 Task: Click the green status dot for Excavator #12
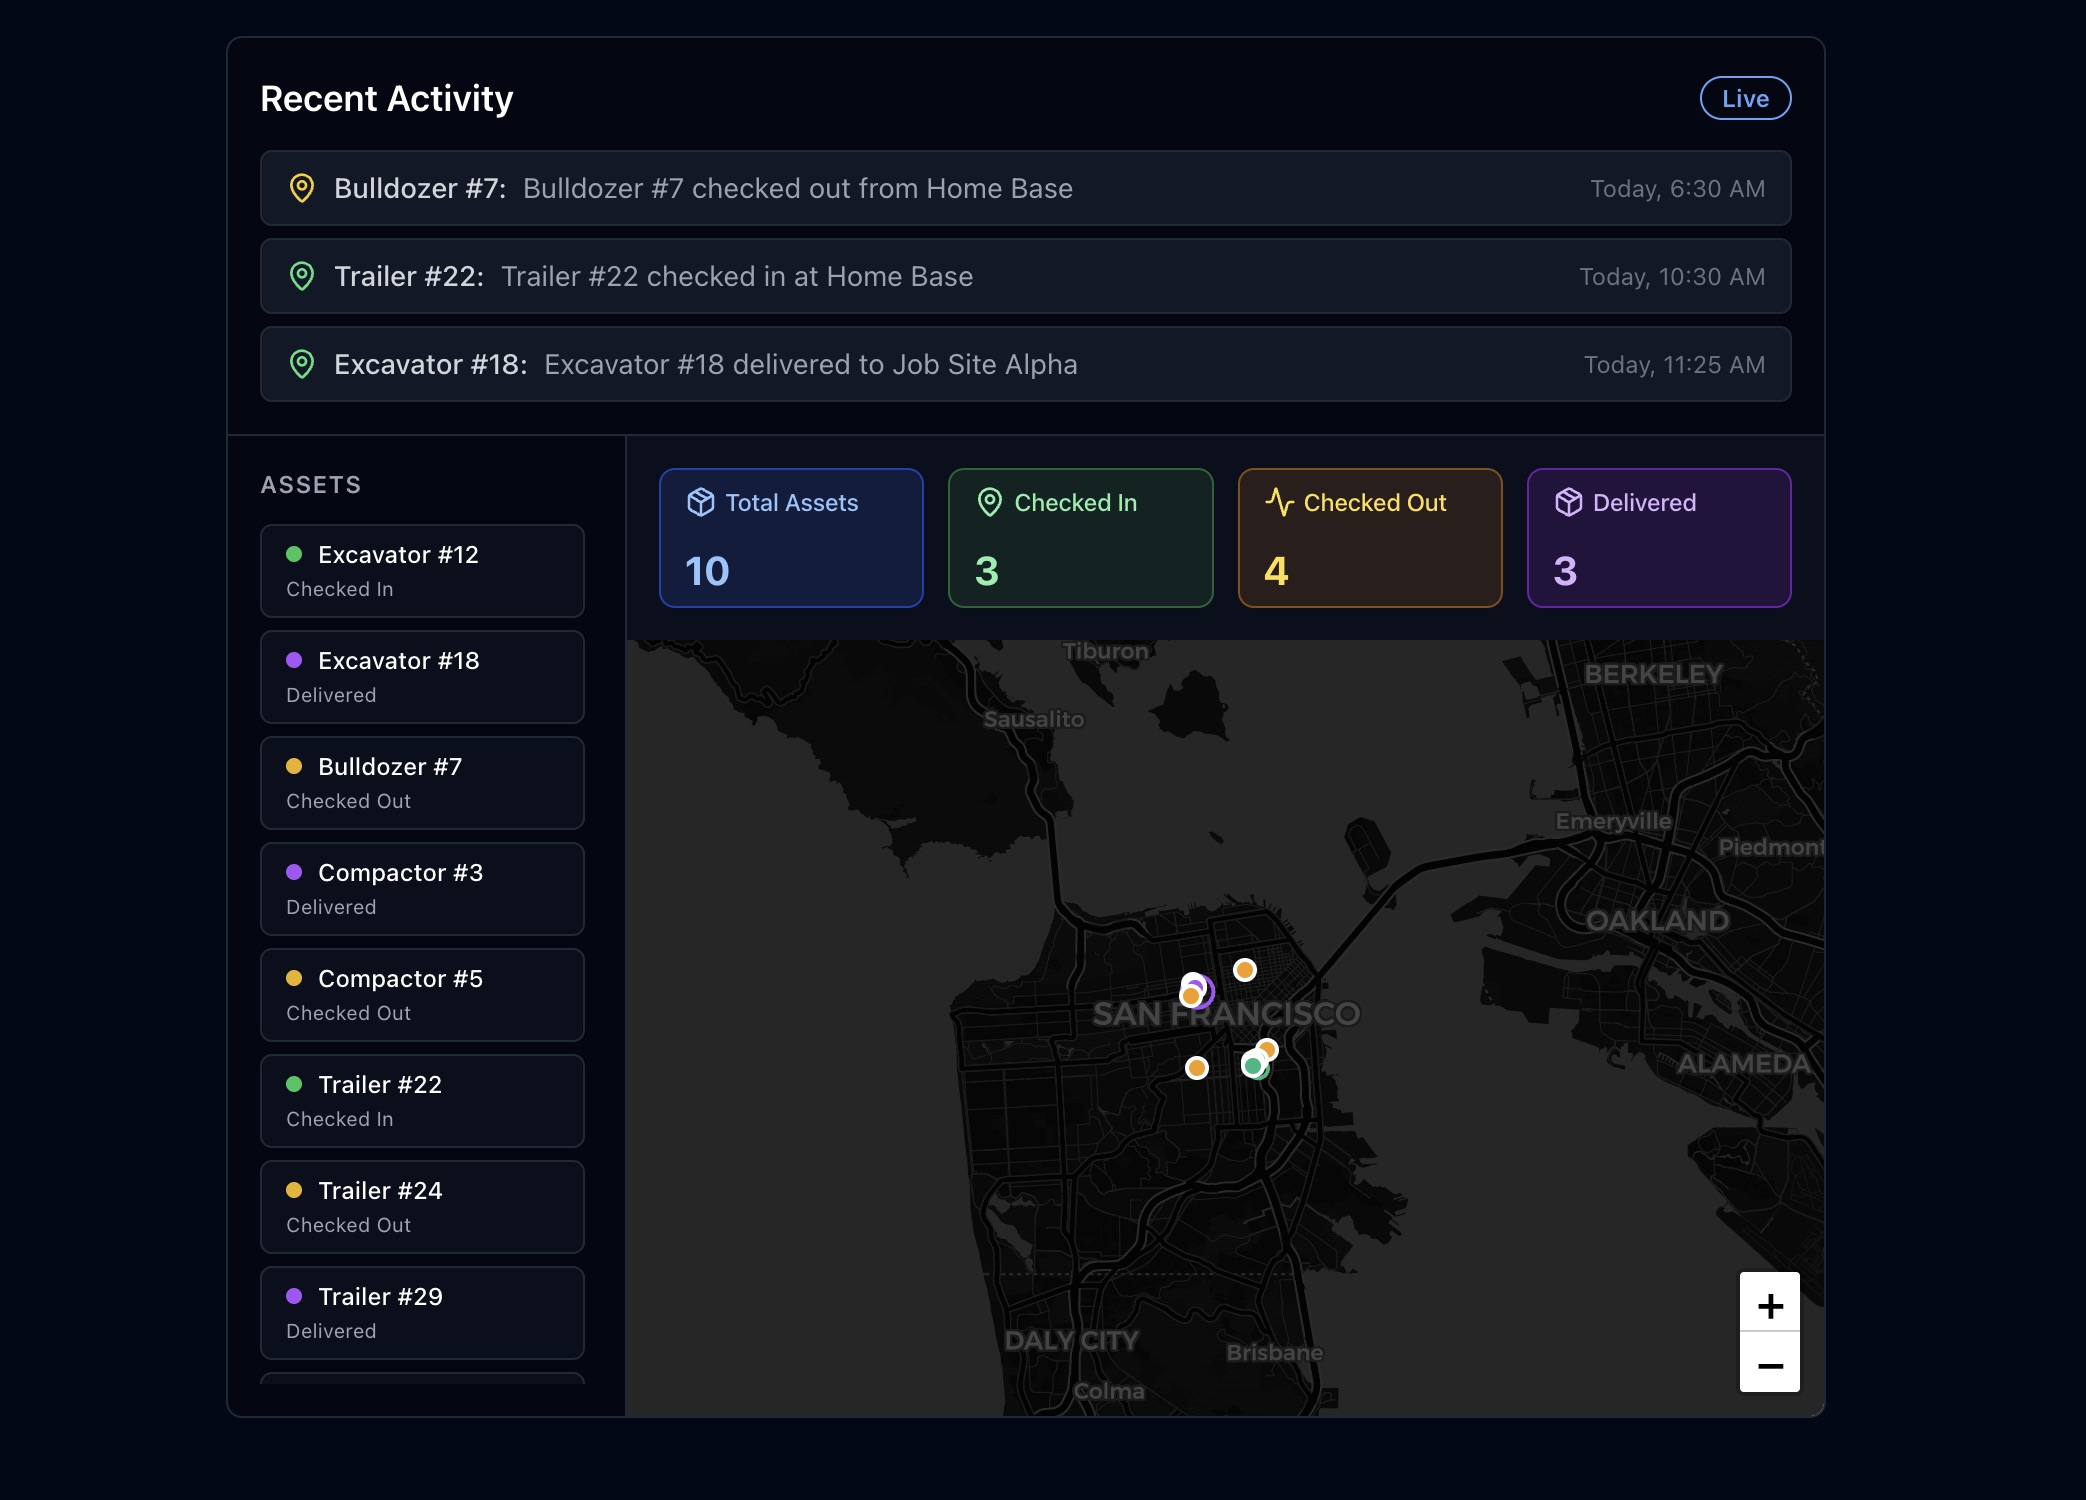pyautogui.click(x=294, y=552)
